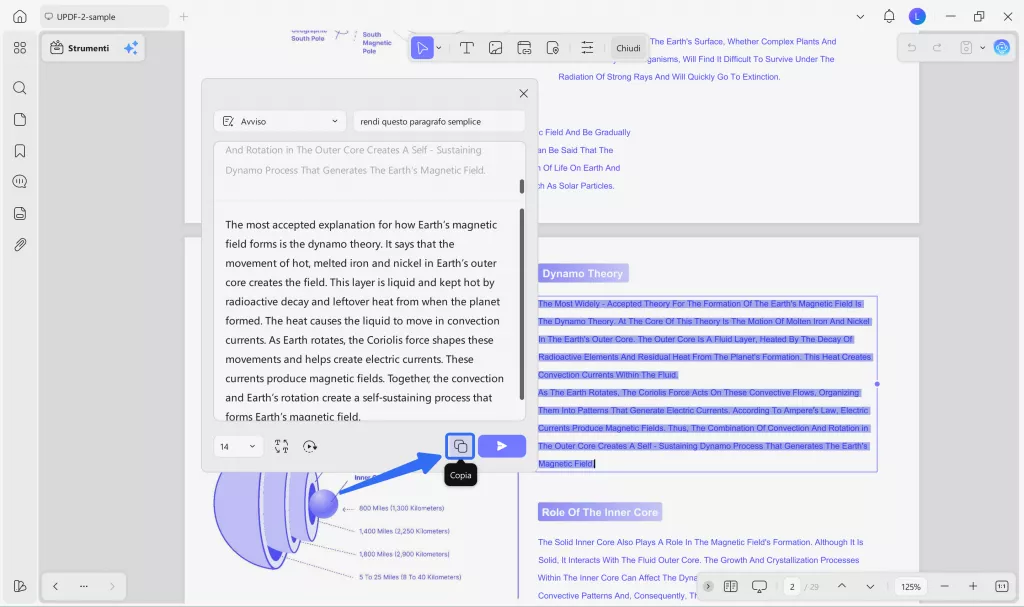Screen dimensions: 1024x607
Task: Click the replace text icon in popup
Action: coord(281,446)
